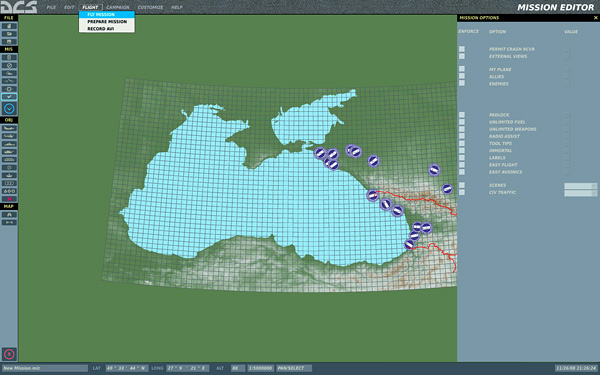Click the date and time display
Image resolution: width=600 pixels, height=375 pixels.
[x=576, y=368]
